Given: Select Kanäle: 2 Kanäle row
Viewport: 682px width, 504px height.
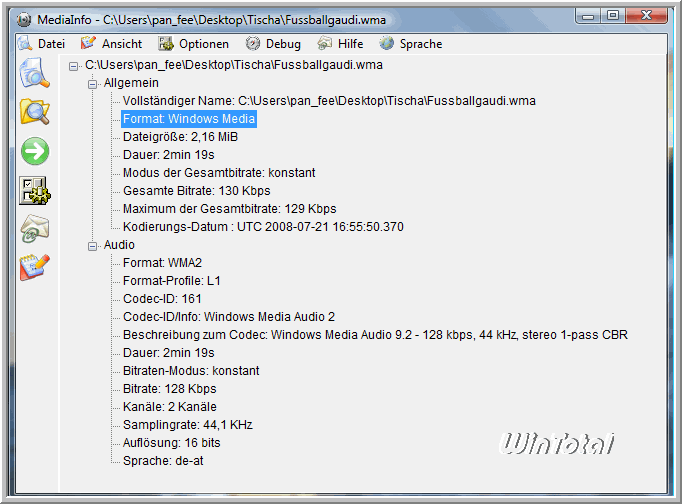Looking at the screenshot, I should click(x=170, y=407).
